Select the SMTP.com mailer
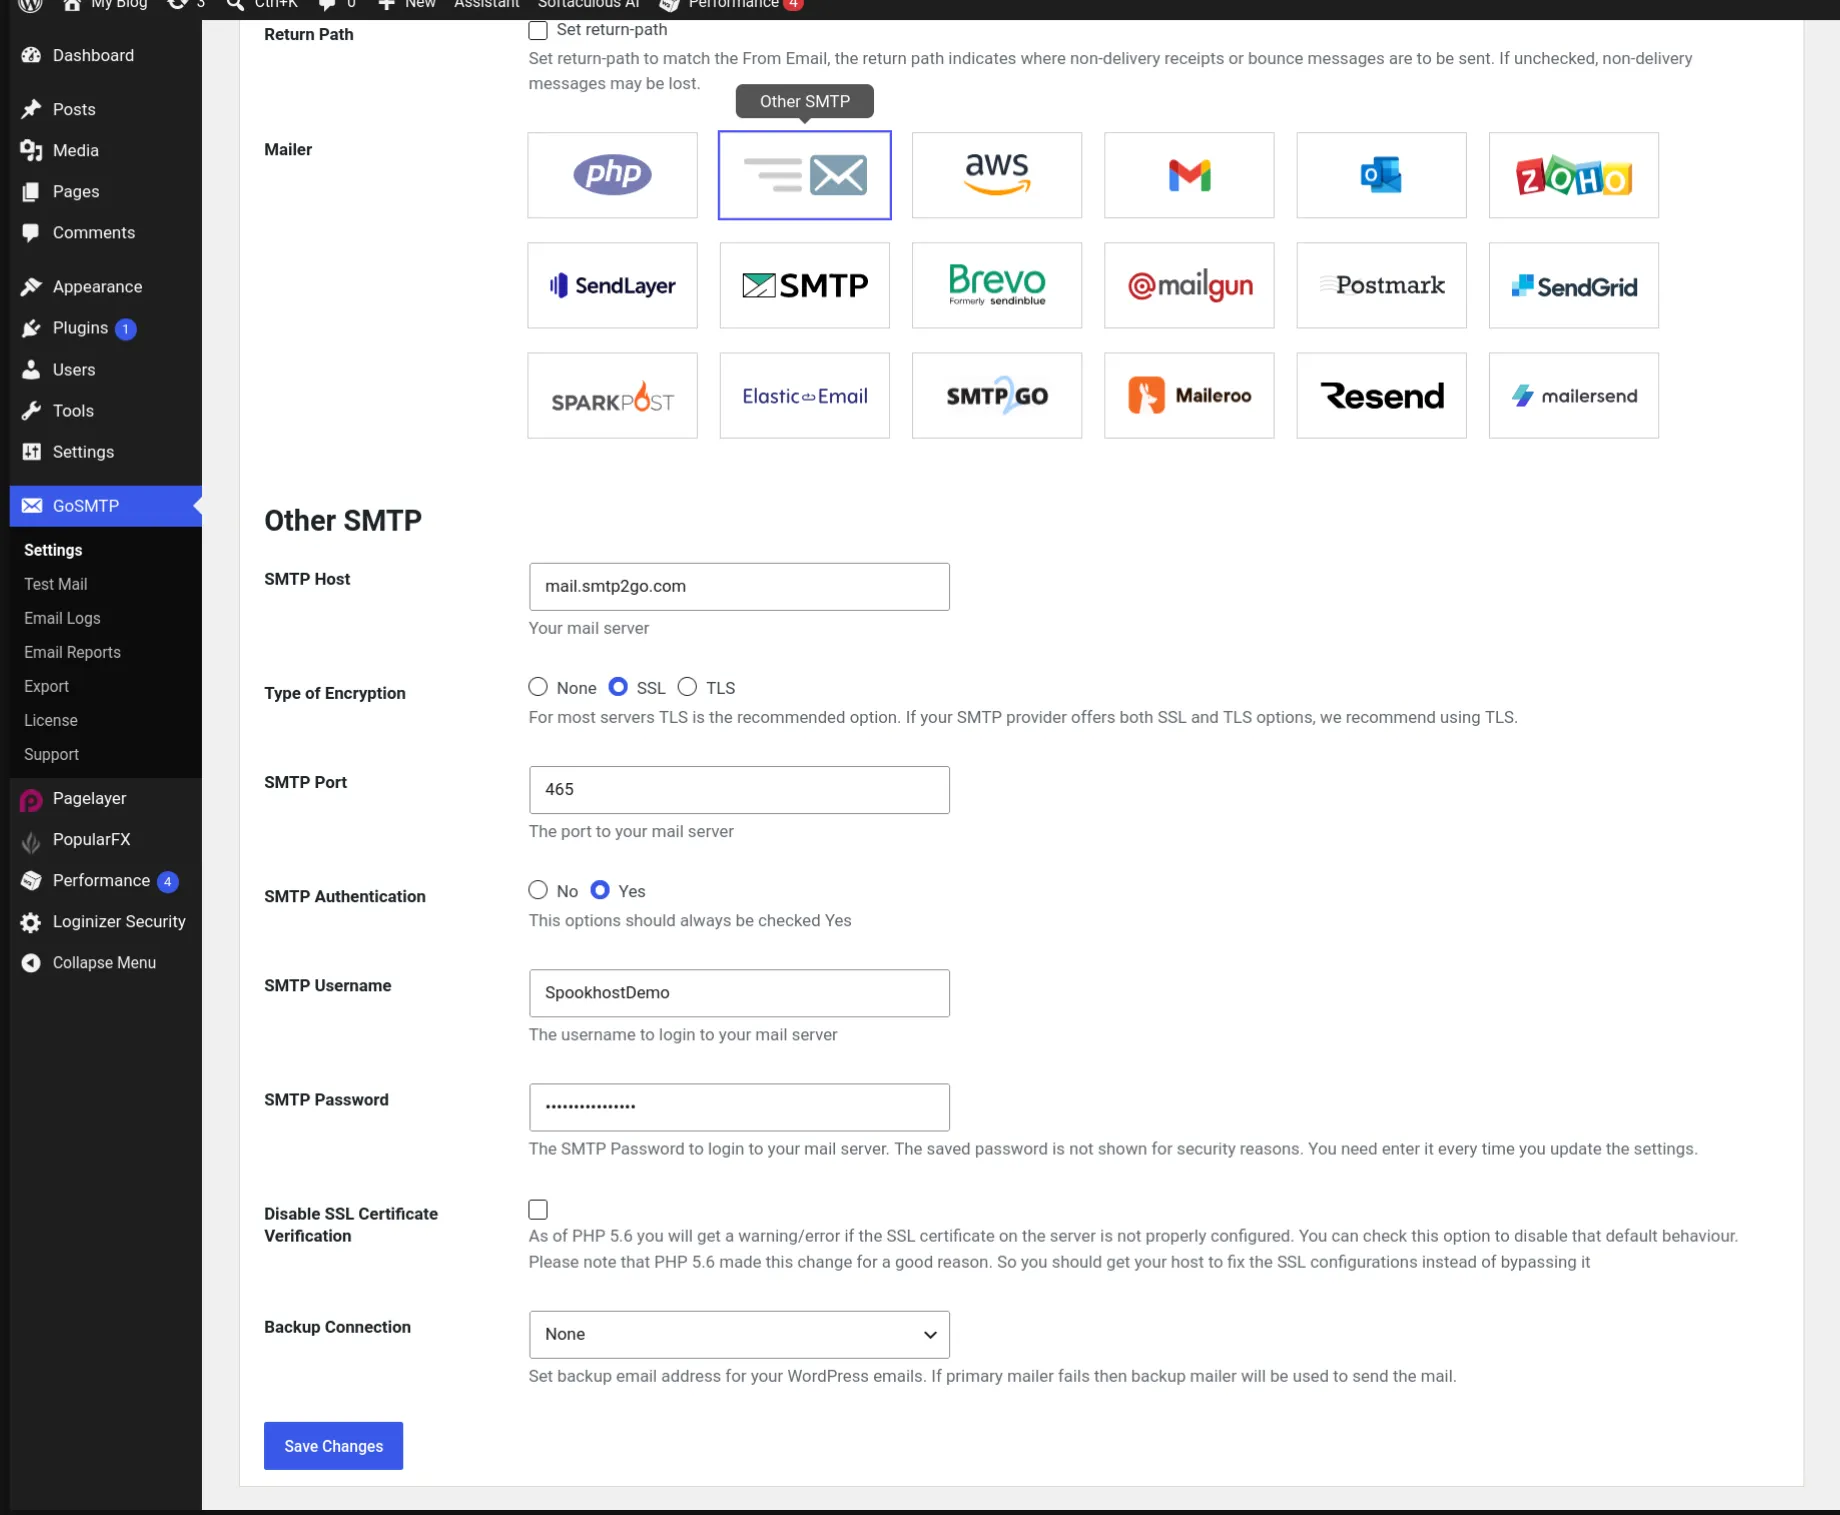This screenshot has width=1840, height=1515. (805, 285)
